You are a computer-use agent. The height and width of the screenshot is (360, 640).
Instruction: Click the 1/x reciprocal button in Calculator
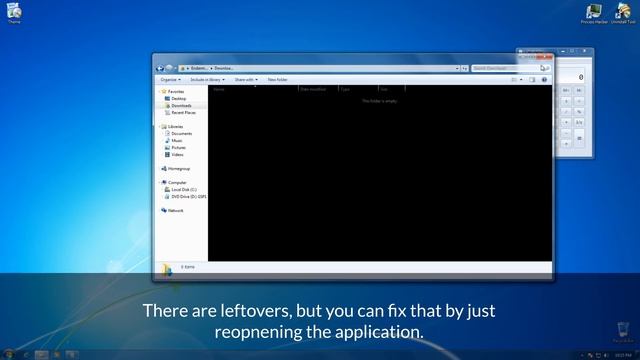(x=579, y=122)
